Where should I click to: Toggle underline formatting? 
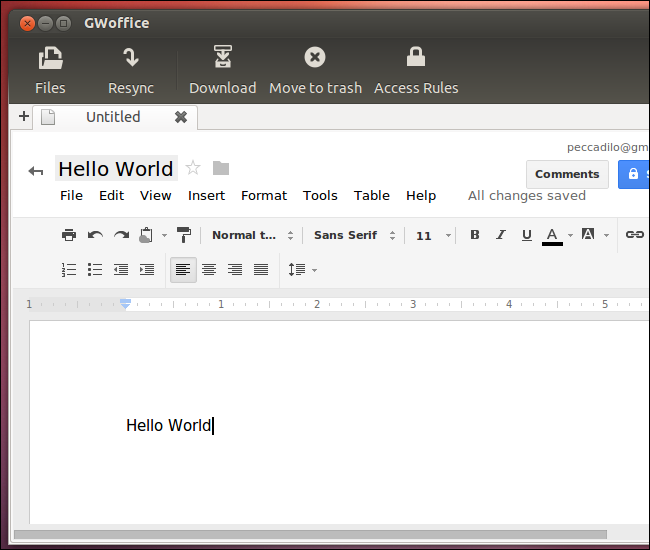(526, 235)
